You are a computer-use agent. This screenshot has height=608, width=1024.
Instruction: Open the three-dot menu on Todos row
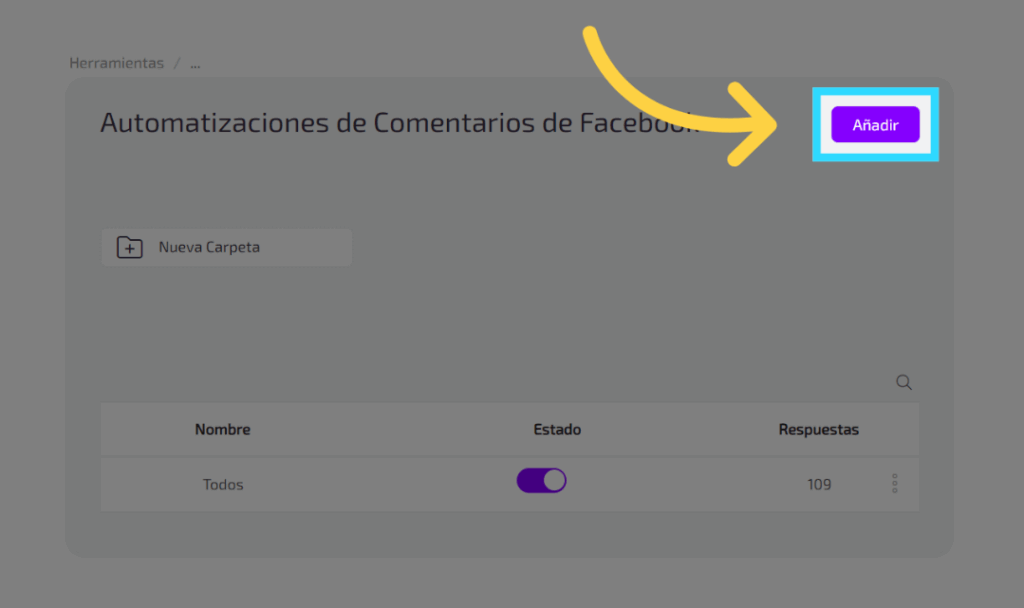click(894, 484)
